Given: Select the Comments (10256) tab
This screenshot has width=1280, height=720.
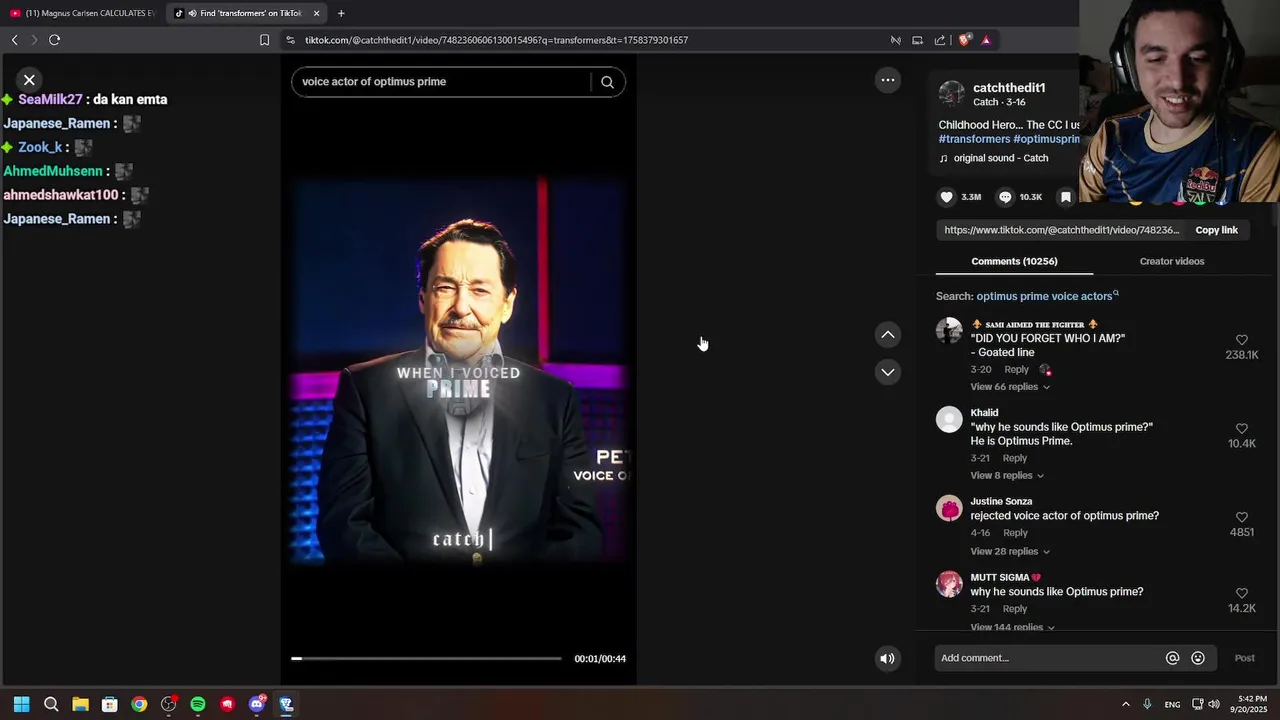Looking at the screenshot, I should coord(1014,262).
